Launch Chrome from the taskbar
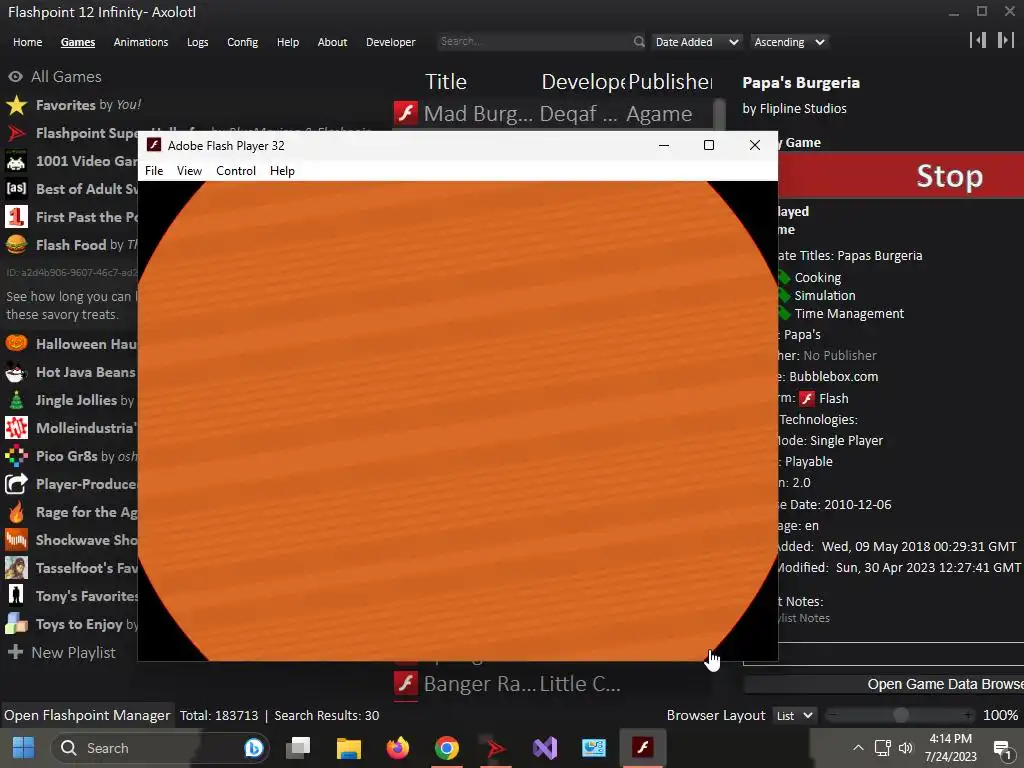 pos(447,748)
